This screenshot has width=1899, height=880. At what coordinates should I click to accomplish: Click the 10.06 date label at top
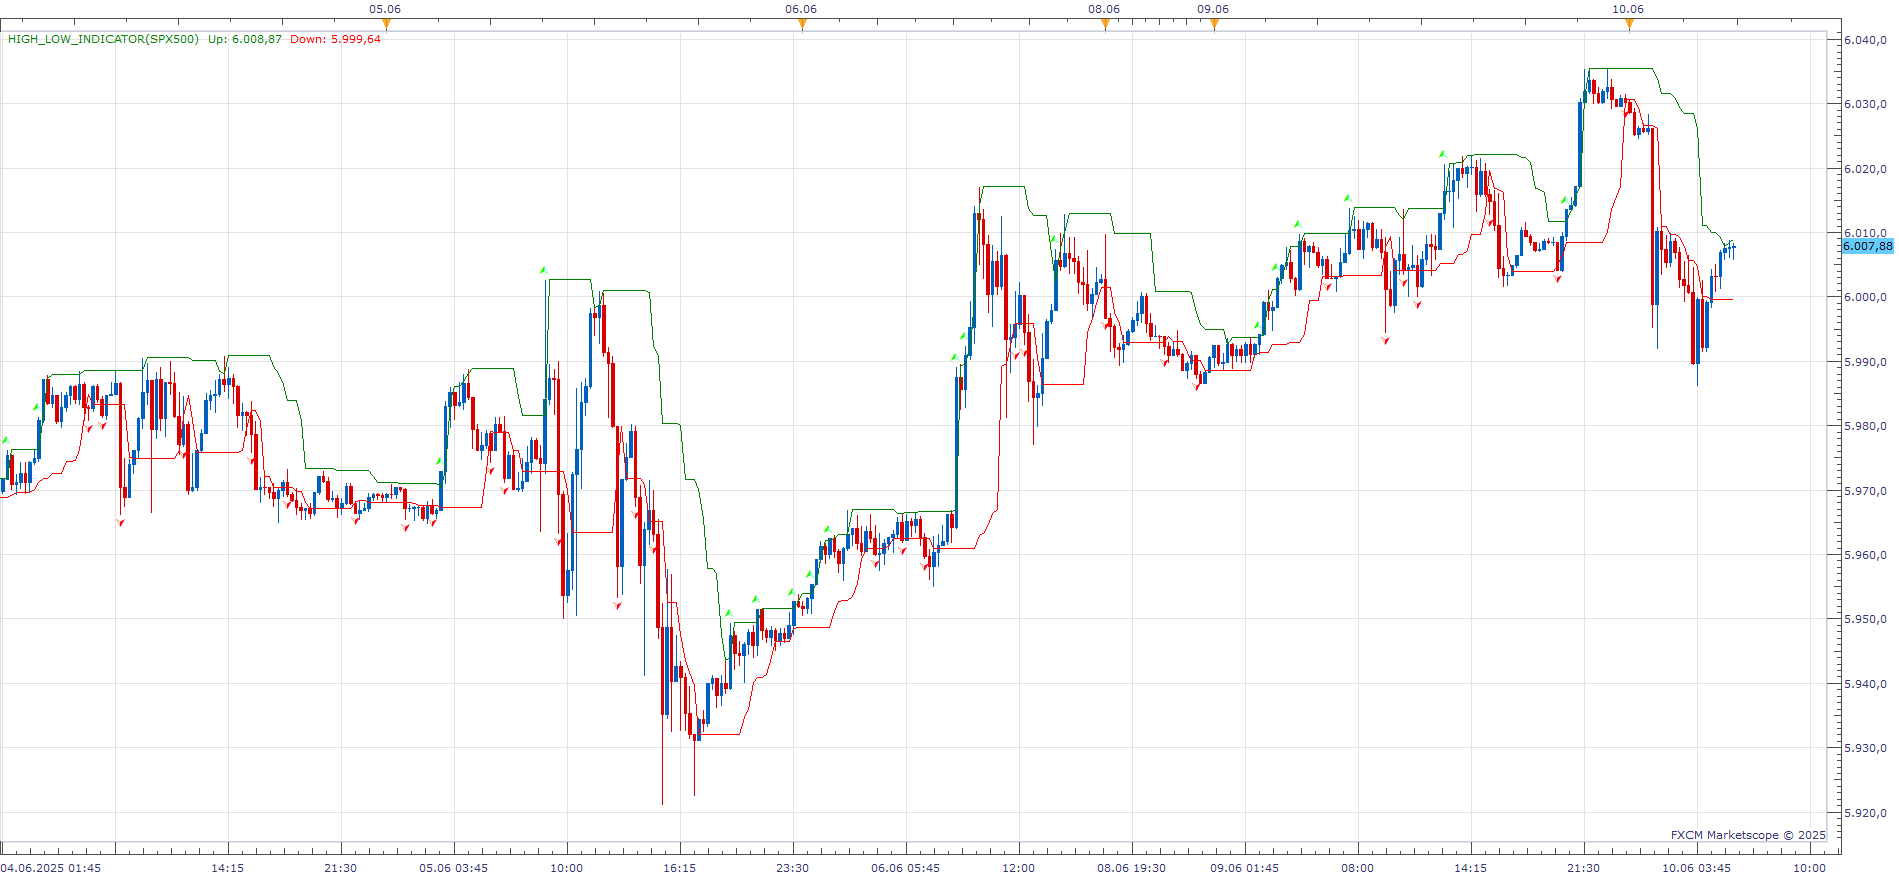(1628, 9)
